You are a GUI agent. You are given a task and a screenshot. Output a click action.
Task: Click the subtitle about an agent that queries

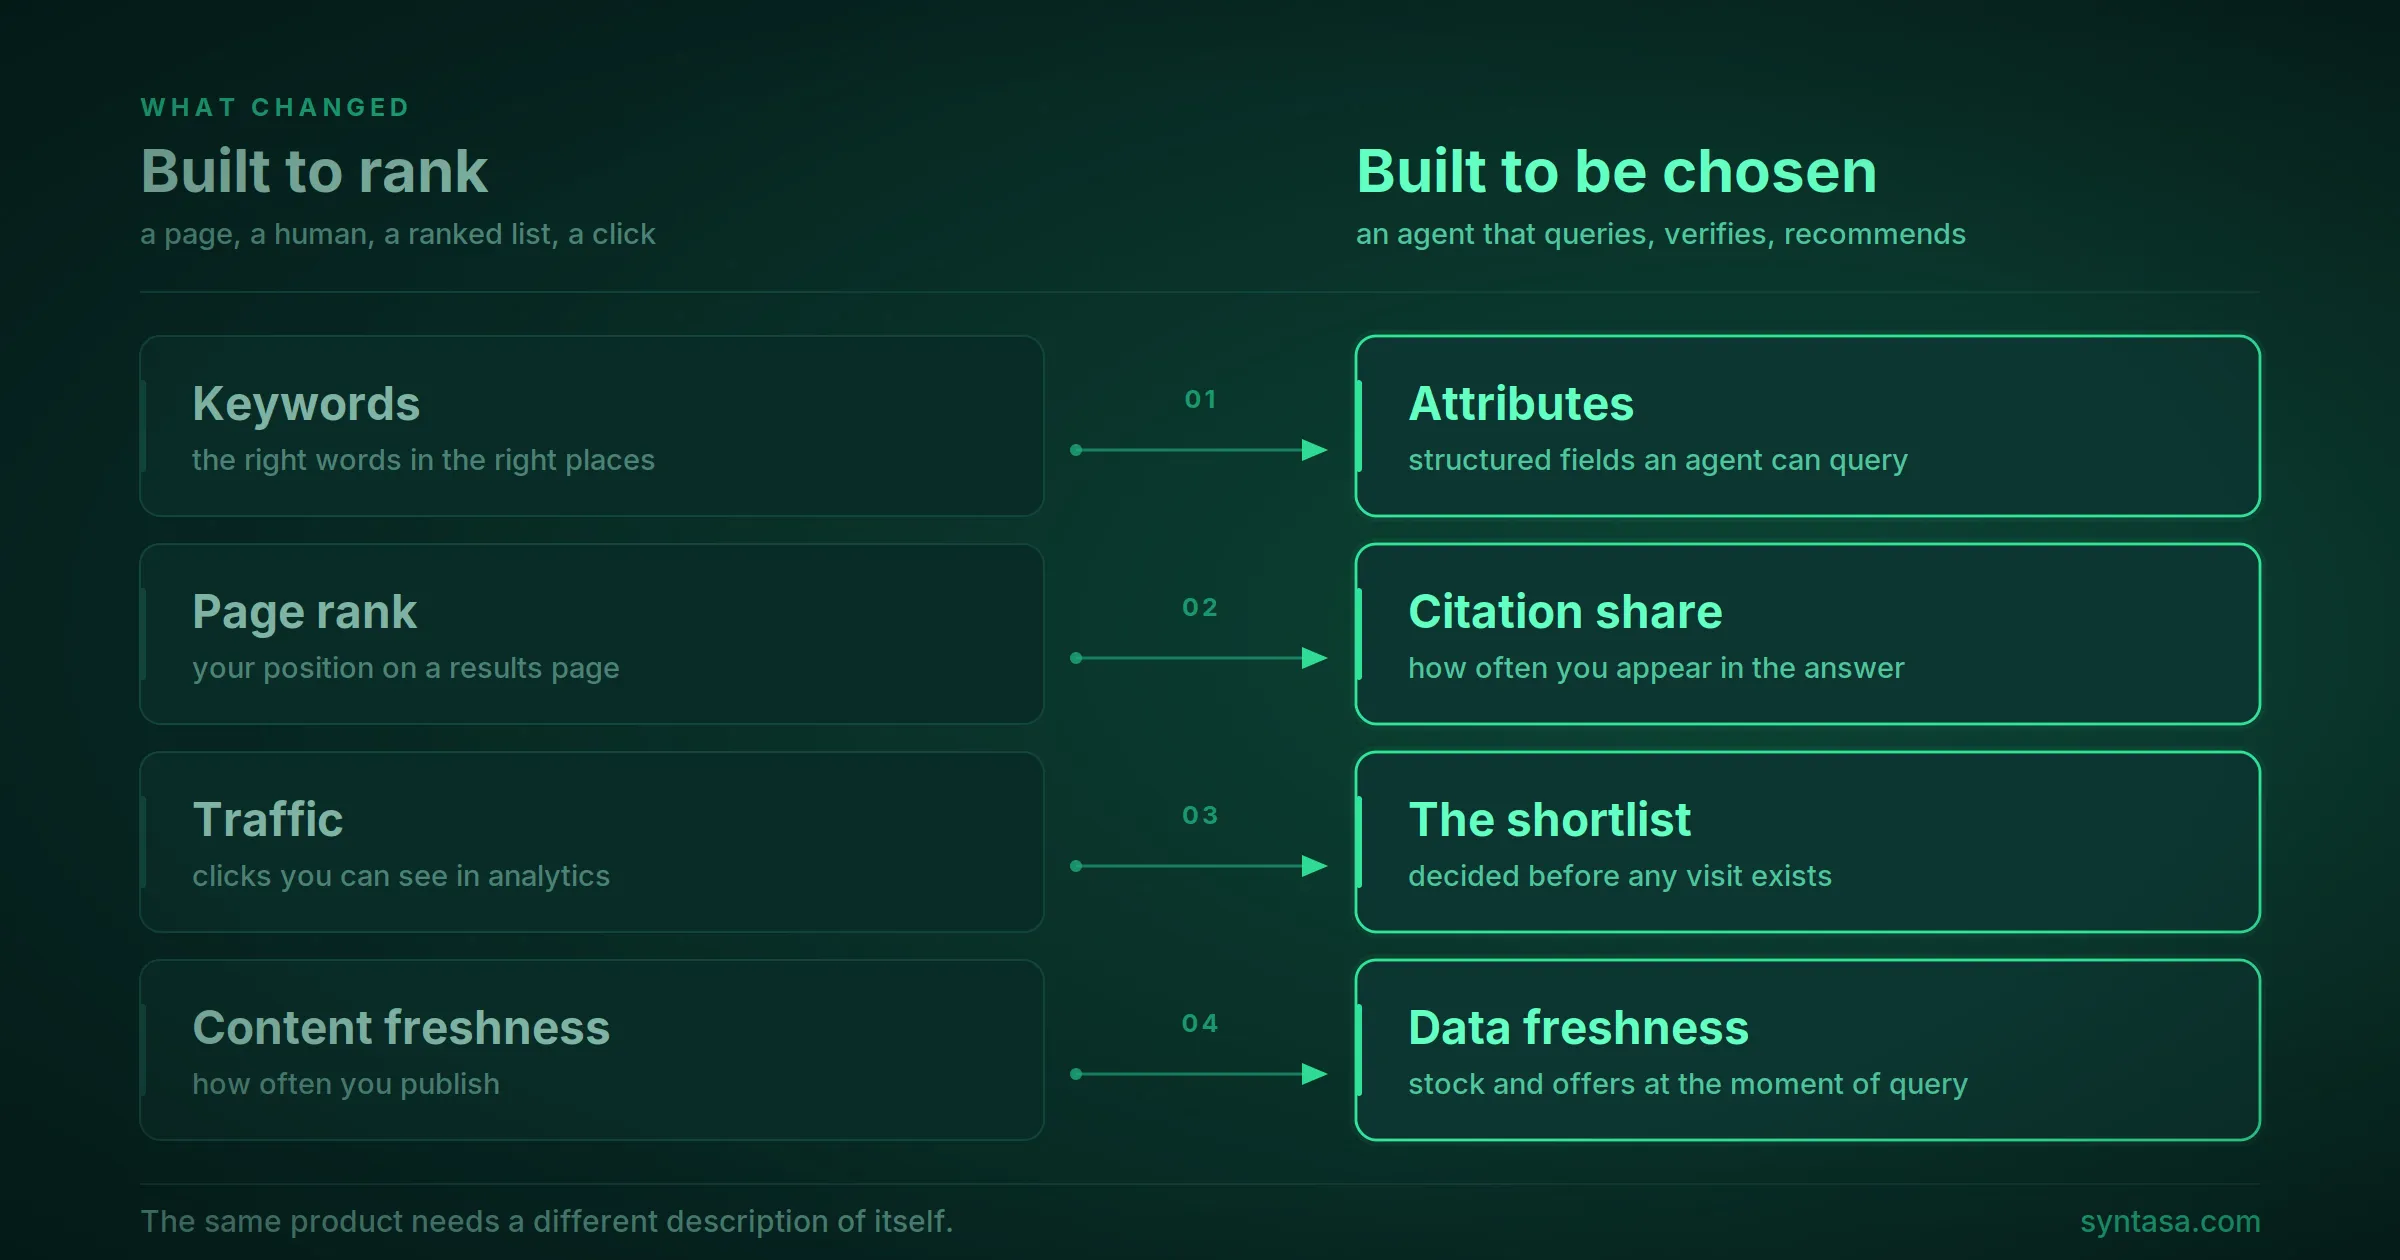[1661, 234]
